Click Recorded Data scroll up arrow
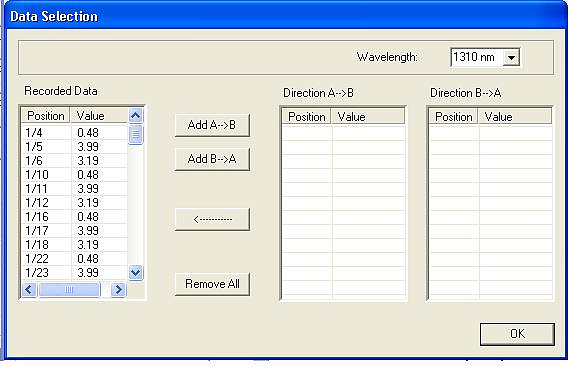 click(x=135, y=116)
